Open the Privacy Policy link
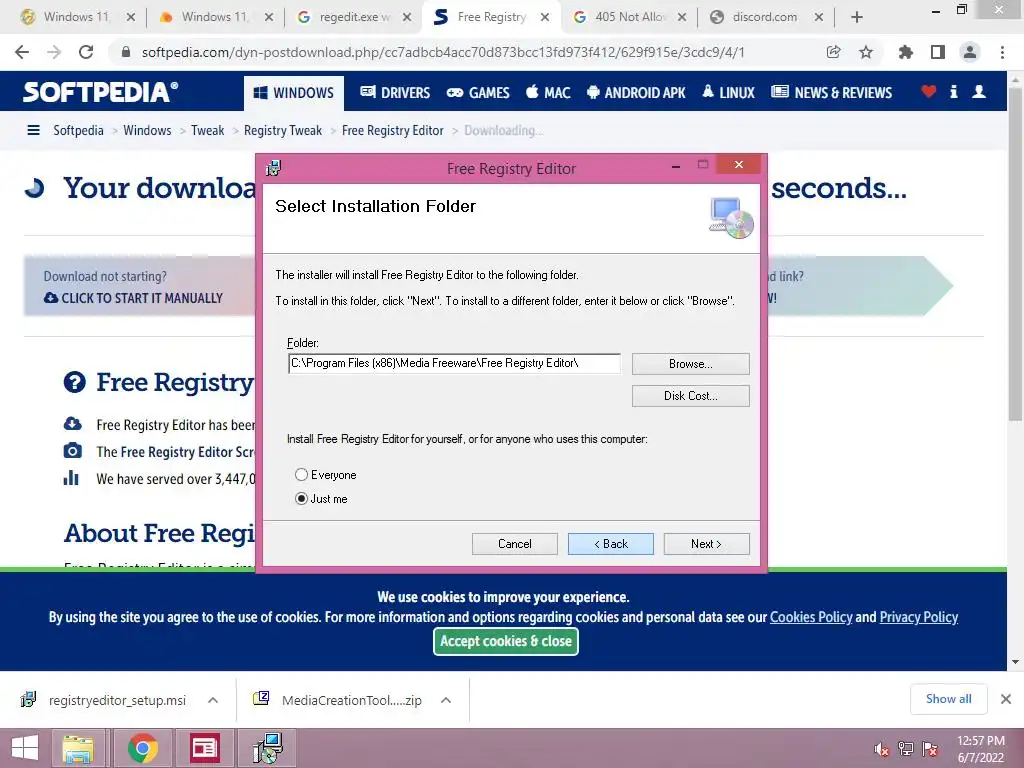This screenshot has width=1024, height=768. [x=919, y=617]
